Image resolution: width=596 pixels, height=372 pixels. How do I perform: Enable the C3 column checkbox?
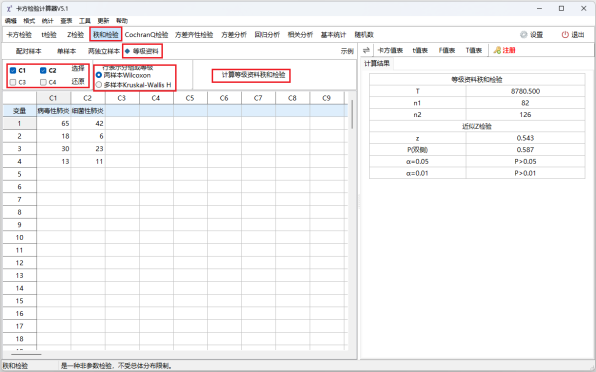pos(13,82)
